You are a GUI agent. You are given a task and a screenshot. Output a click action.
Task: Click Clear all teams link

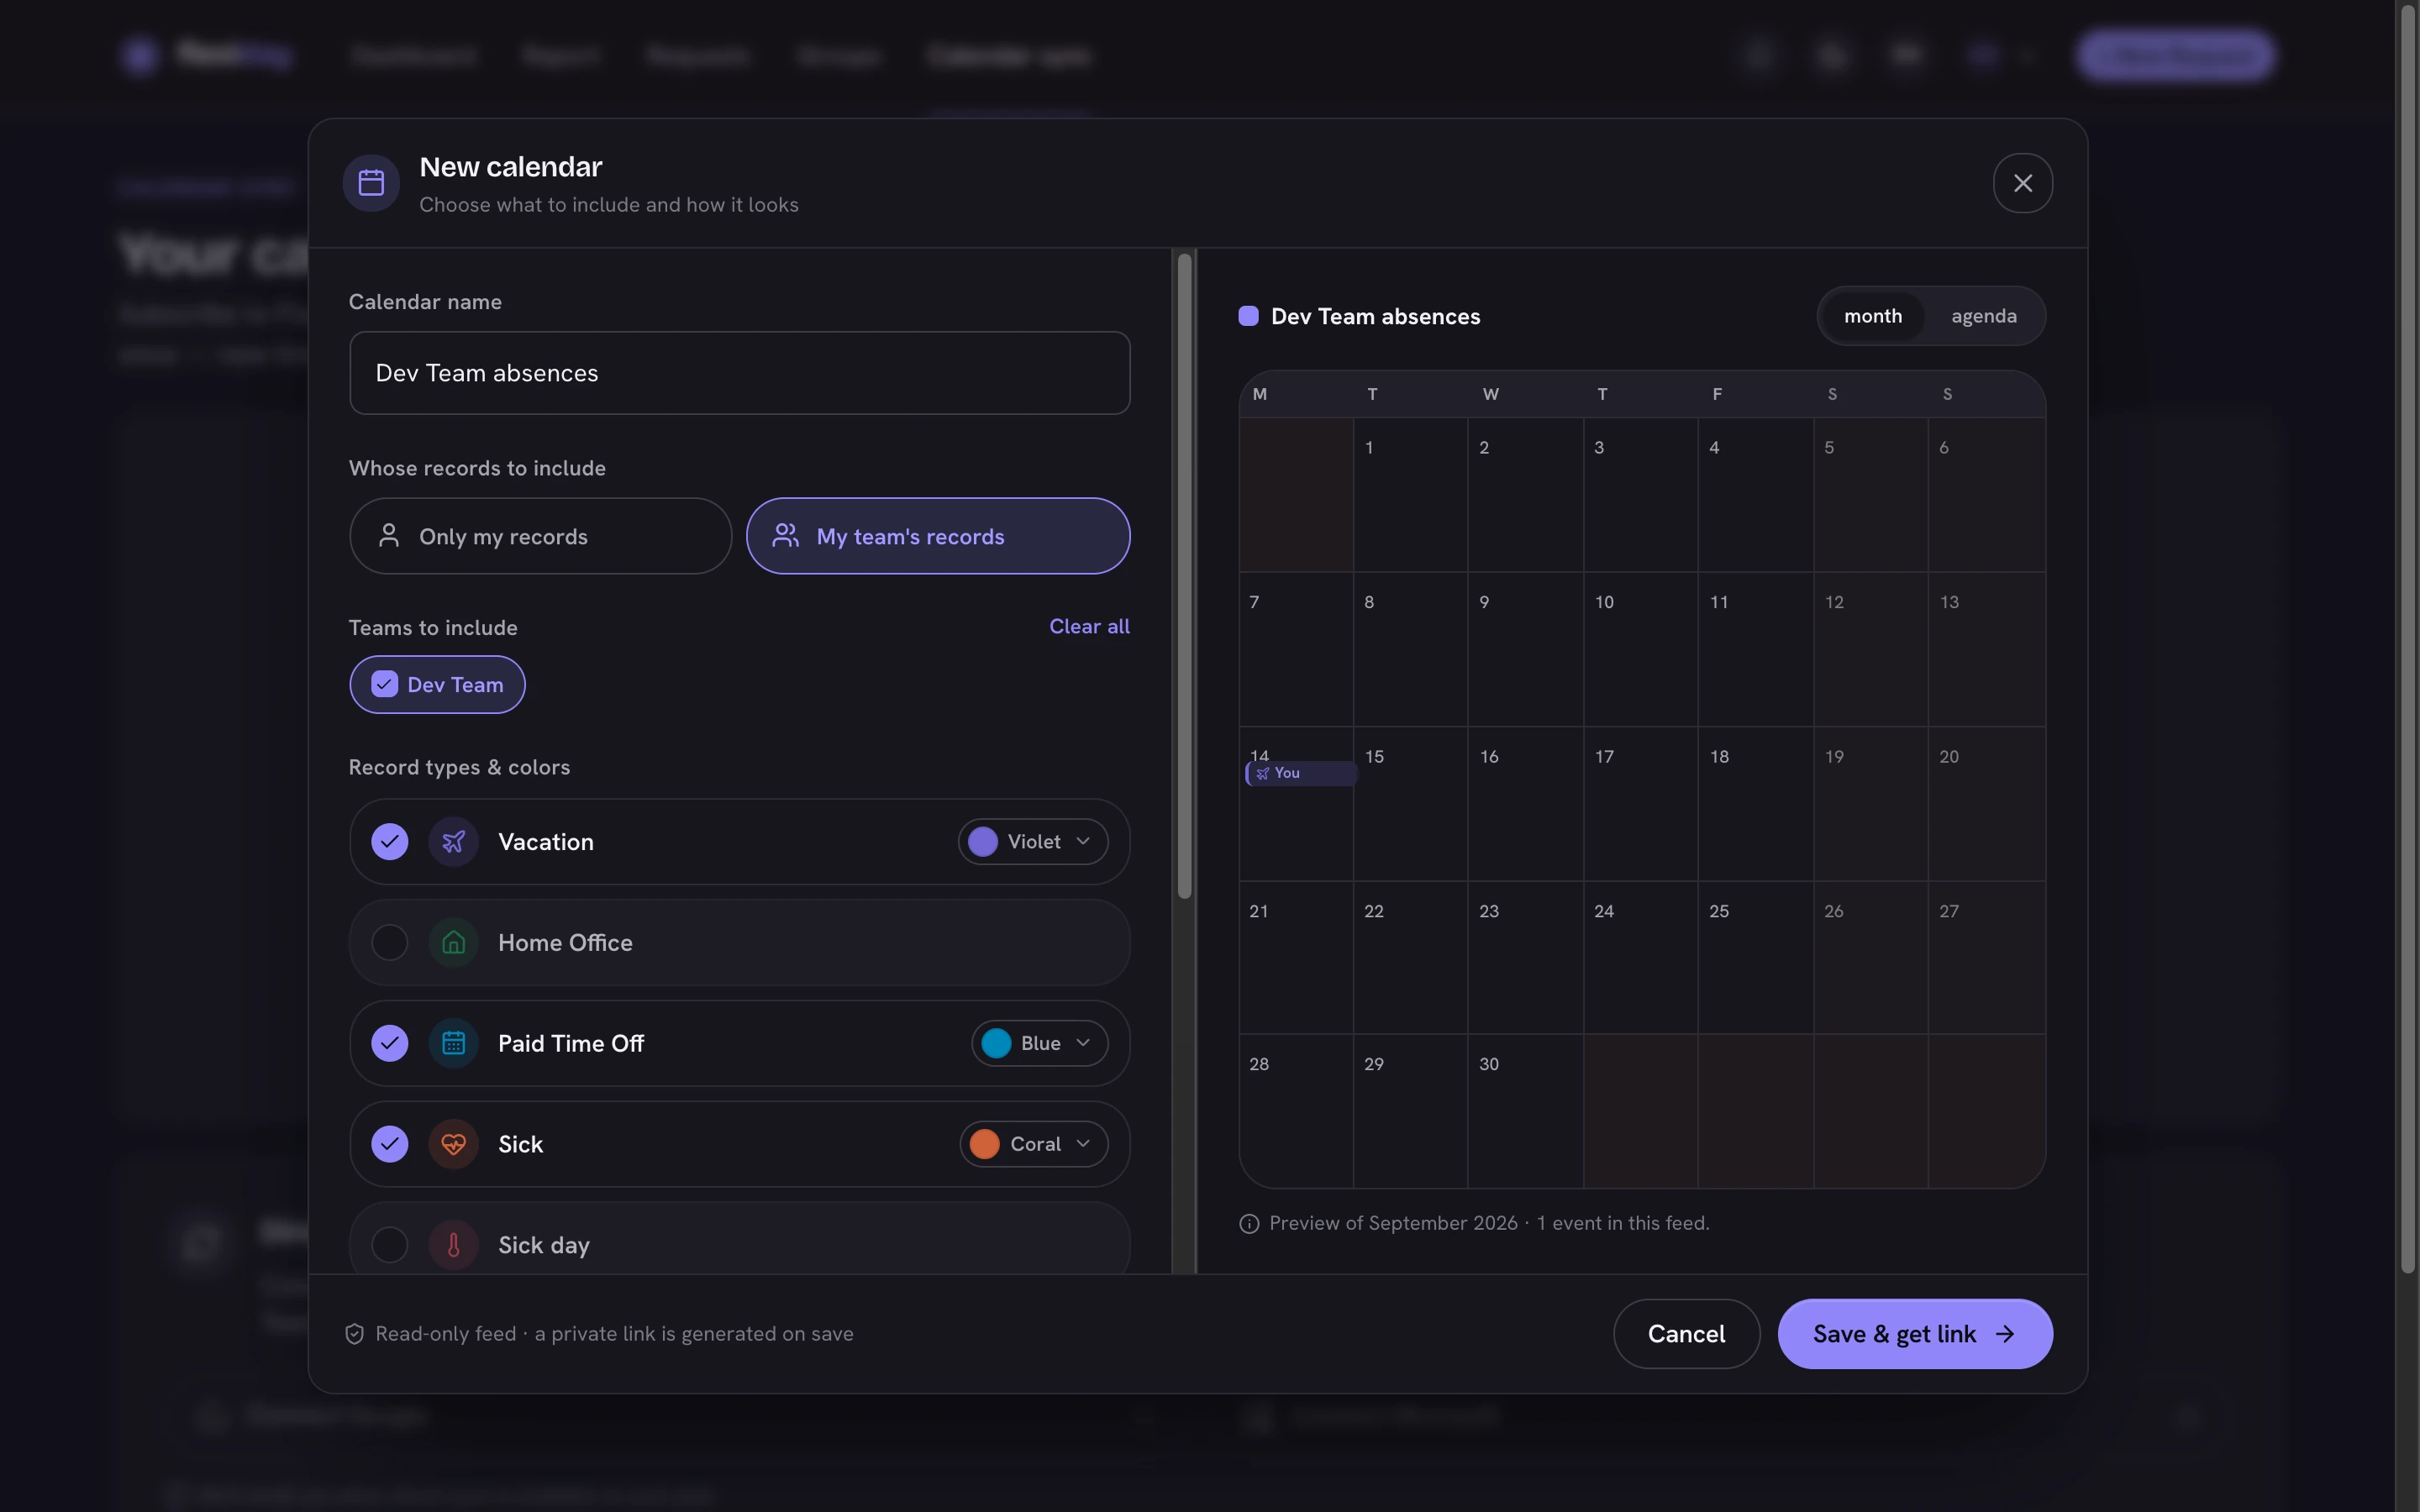1089,626
